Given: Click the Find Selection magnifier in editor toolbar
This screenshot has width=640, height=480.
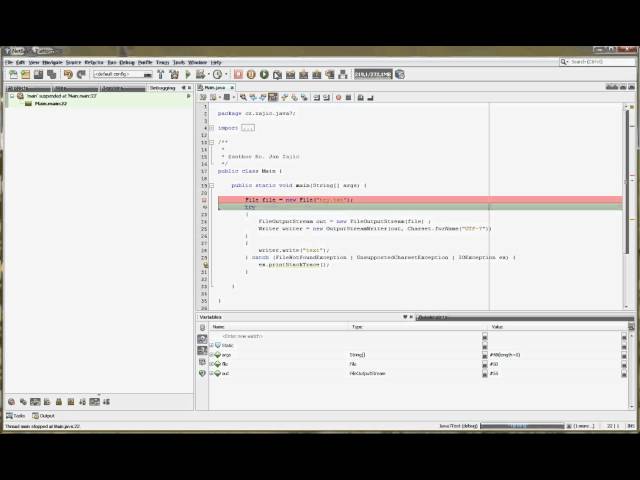Looking at the screenshot, I should point(243,97).
